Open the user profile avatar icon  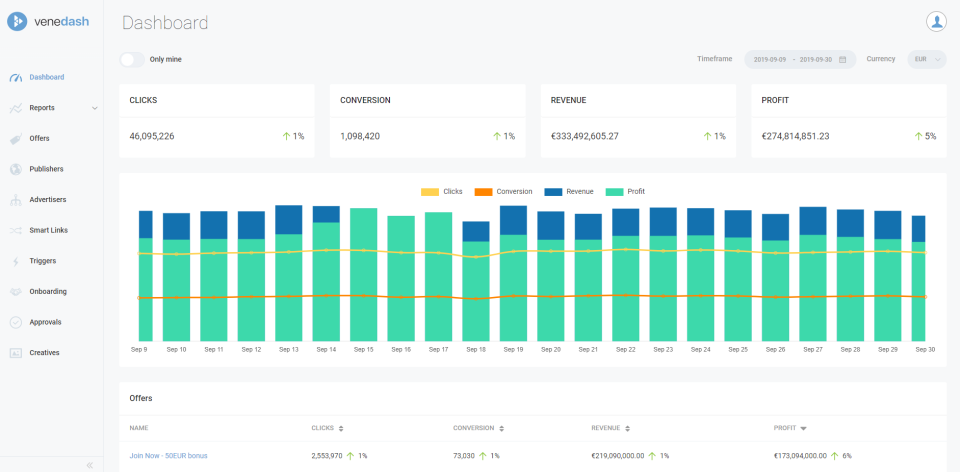[936, 21]
